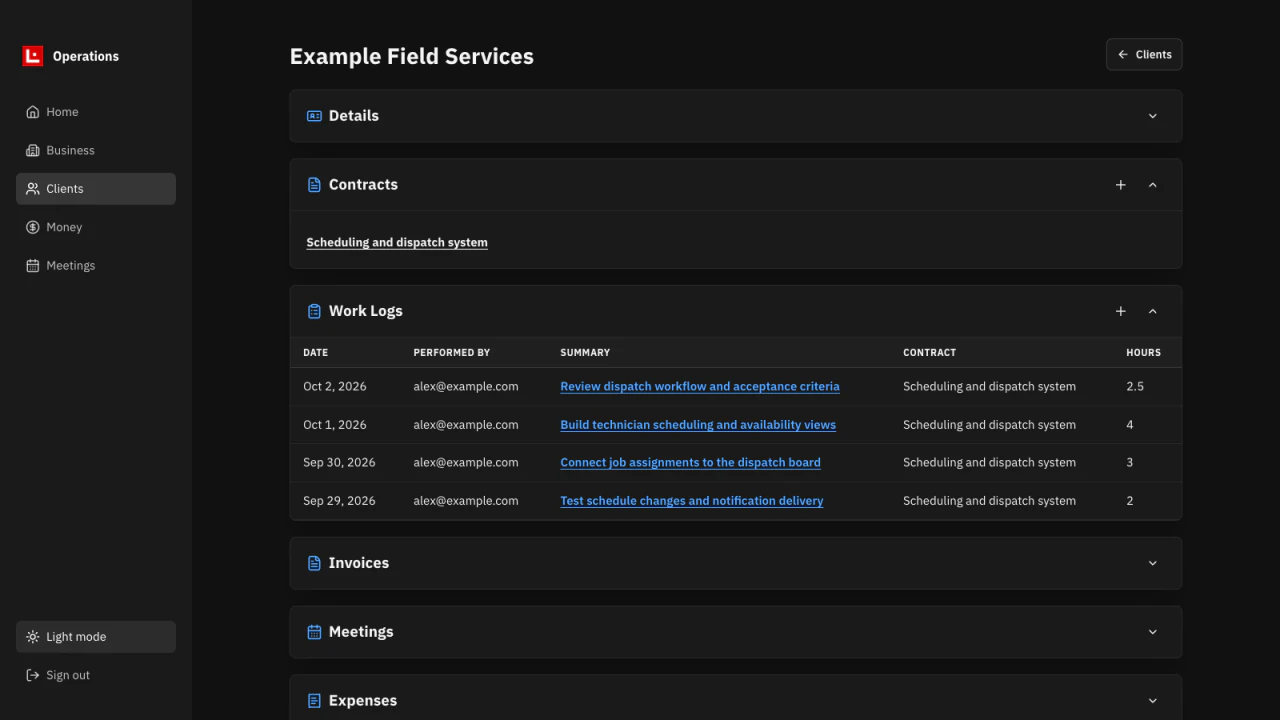Click the Sep 30, 2026 date cell
The width and height of the screenshot is (1280, 720).
(x=339, y=463)
